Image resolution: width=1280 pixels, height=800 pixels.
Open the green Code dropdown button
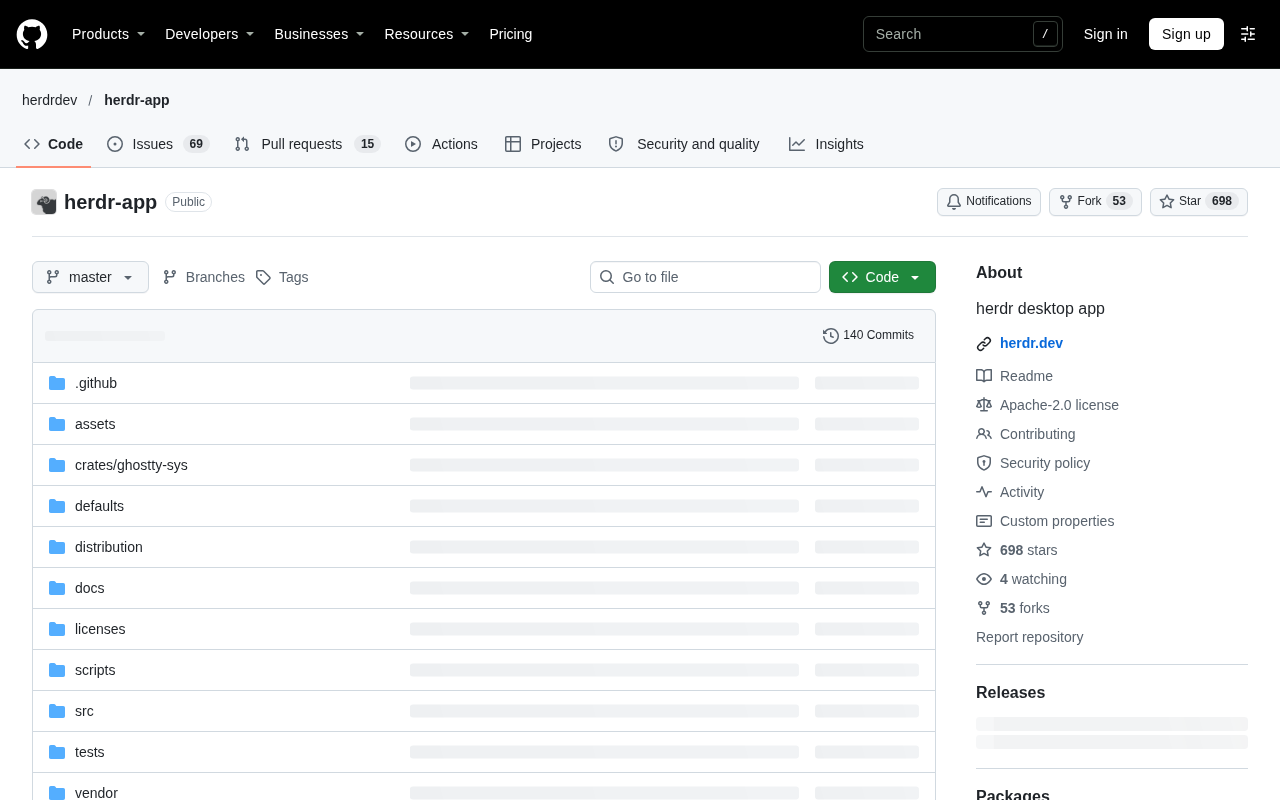click(882, 277)
